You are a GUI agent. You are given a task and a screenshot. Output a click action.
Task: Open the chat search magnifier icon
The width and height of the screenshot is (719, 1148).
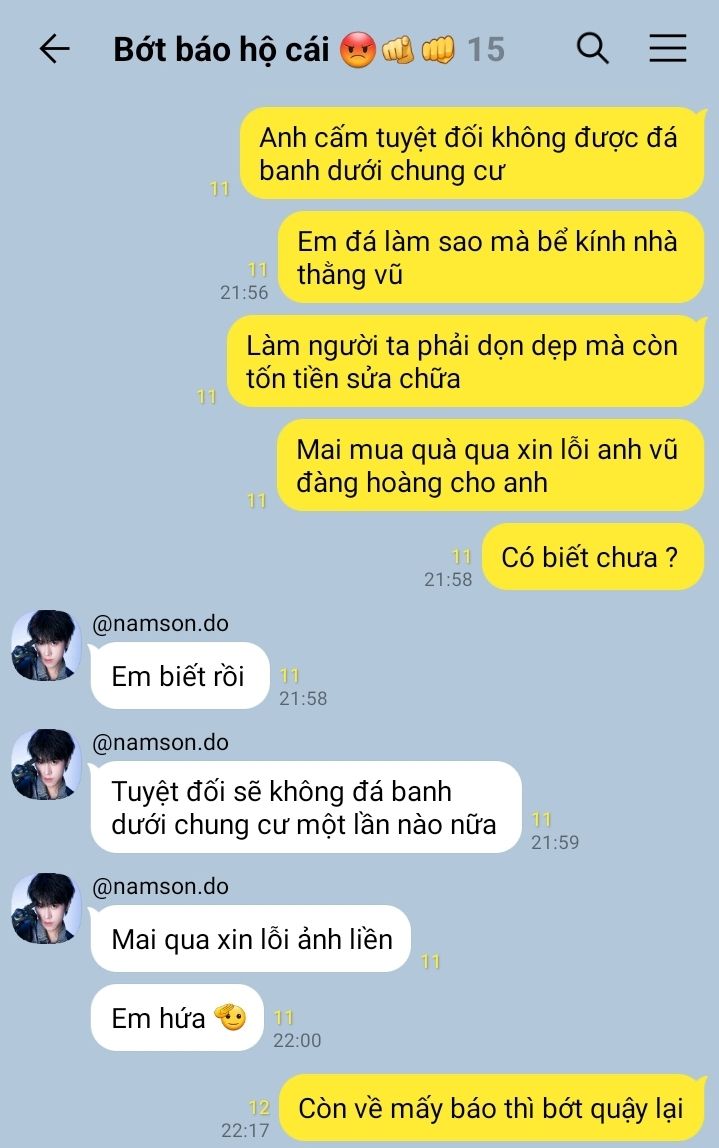[x=592, y=48]
